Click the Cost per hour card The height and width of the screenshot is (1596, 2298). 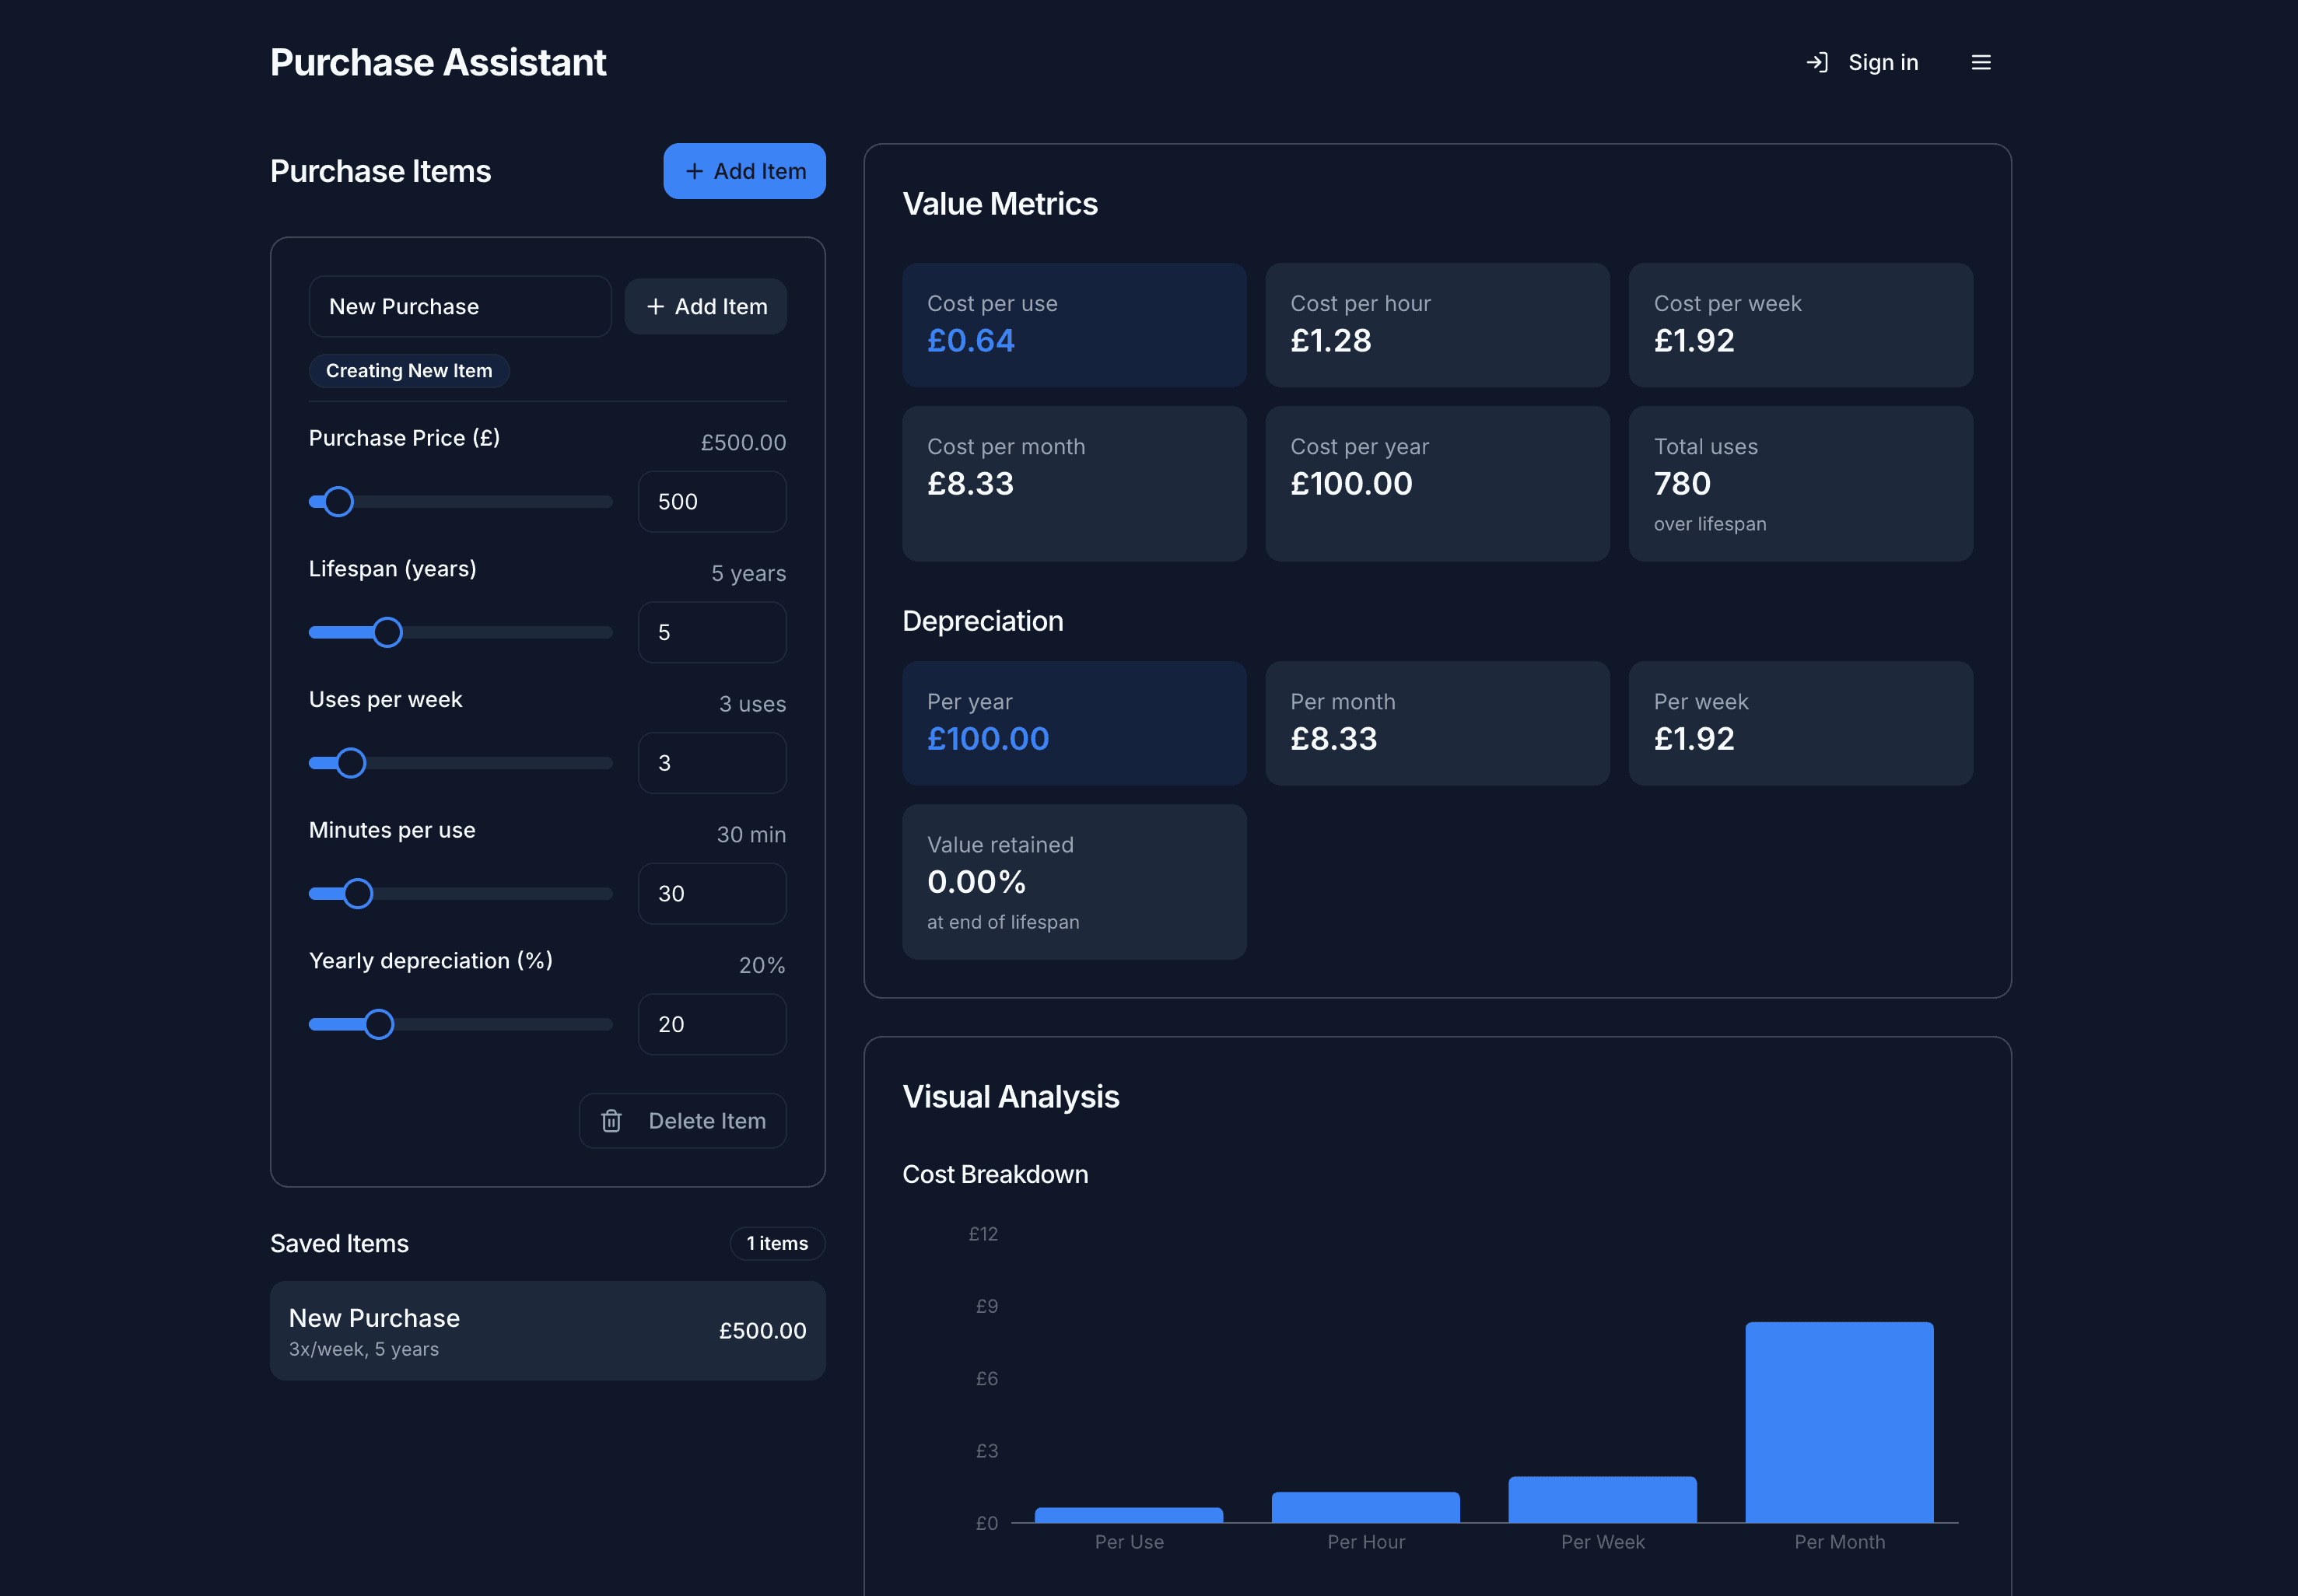[x=1437, y=325]
